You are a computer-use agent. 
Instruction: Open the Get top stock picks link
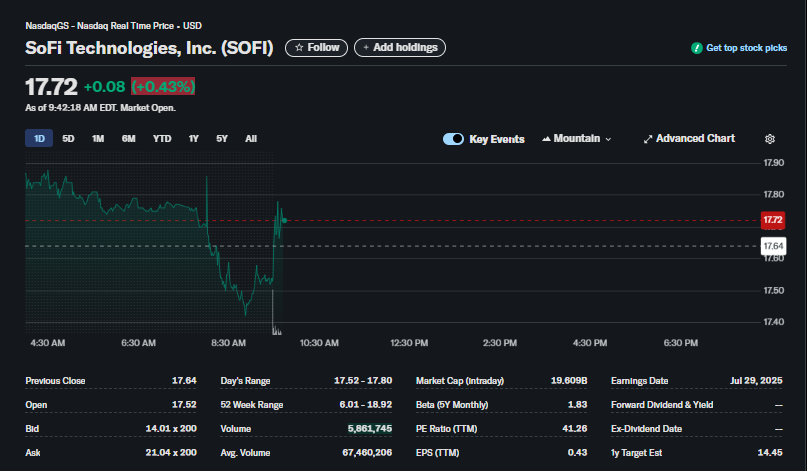pyautogui.click(x=746, y=48)
